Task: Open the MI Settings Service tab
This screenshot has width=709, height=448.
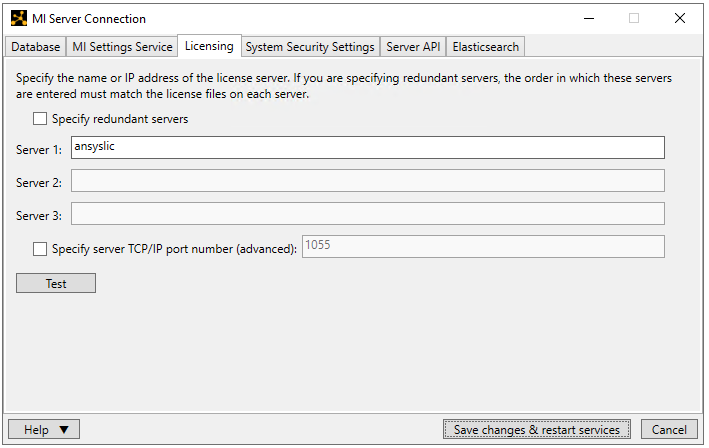Action: tap(122, 47)
